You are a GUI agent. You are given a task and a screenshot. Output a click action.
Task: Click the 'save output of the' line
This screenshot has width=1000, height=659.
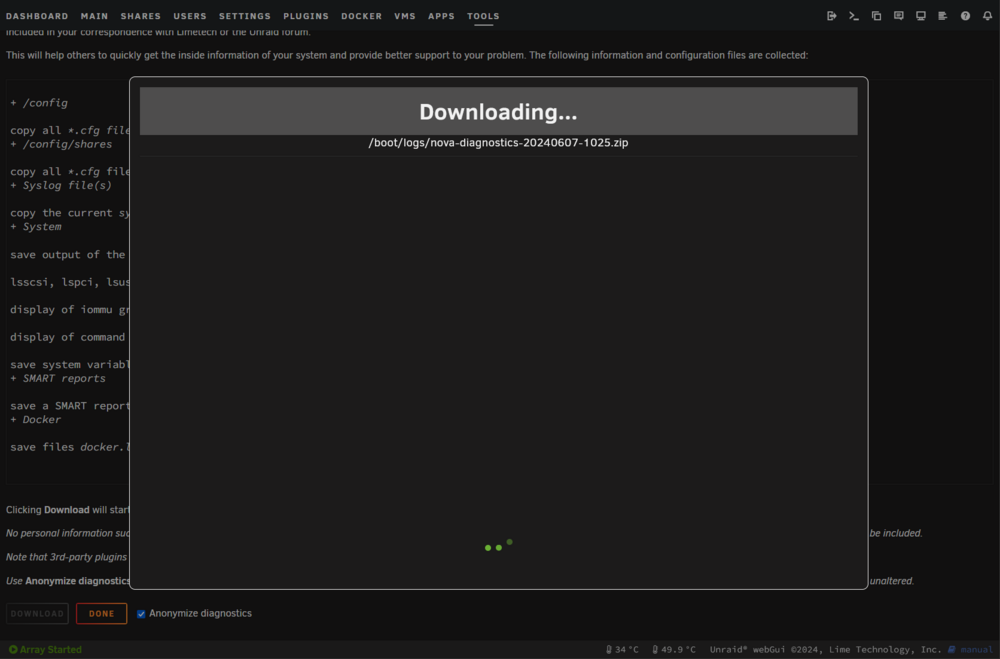pyautogui.click(x=68, y=255)
